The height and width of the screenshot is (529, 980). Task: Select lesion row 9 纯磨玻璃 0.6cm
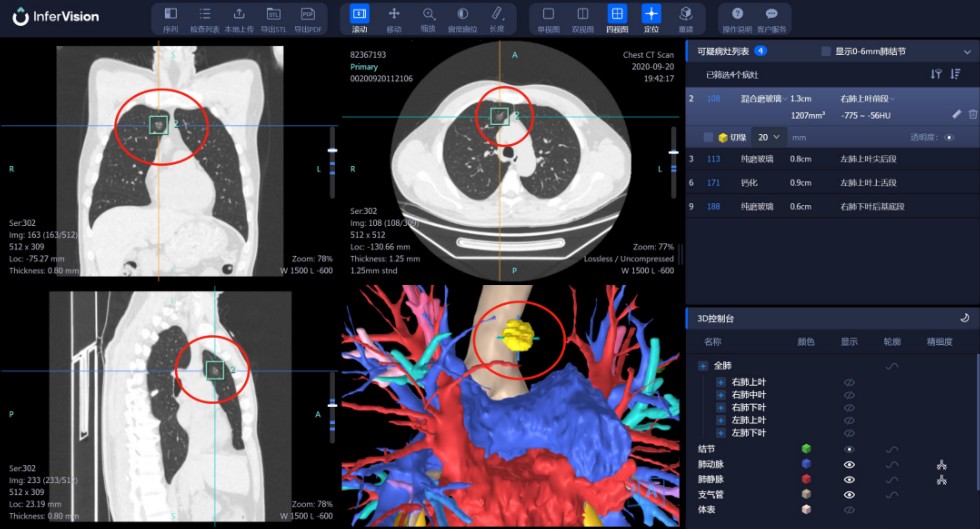pyautogui.click(x=832, y=206)
